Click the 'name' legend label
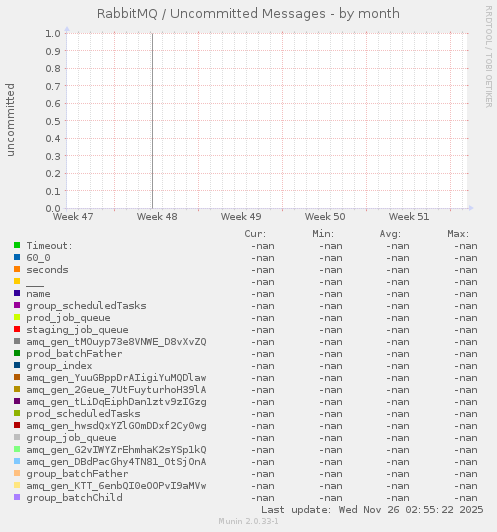Image resolution: width=497 pixels, height=532 pixels. point(38,294)
